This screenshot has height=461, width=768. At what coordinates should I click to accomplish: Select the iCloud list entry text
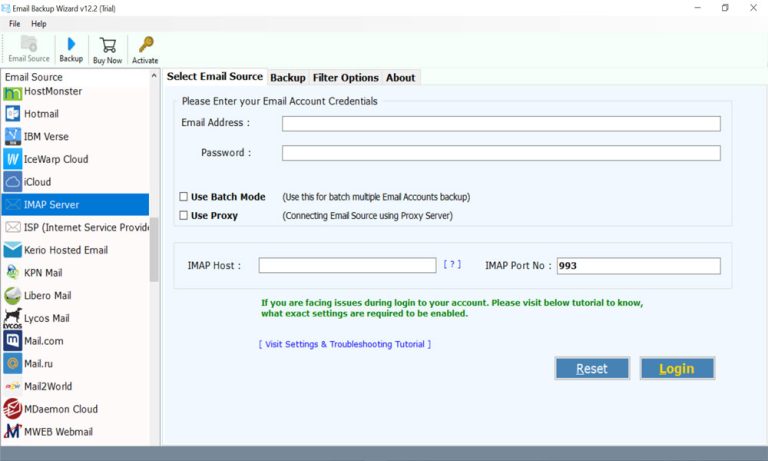pos(37,182)
